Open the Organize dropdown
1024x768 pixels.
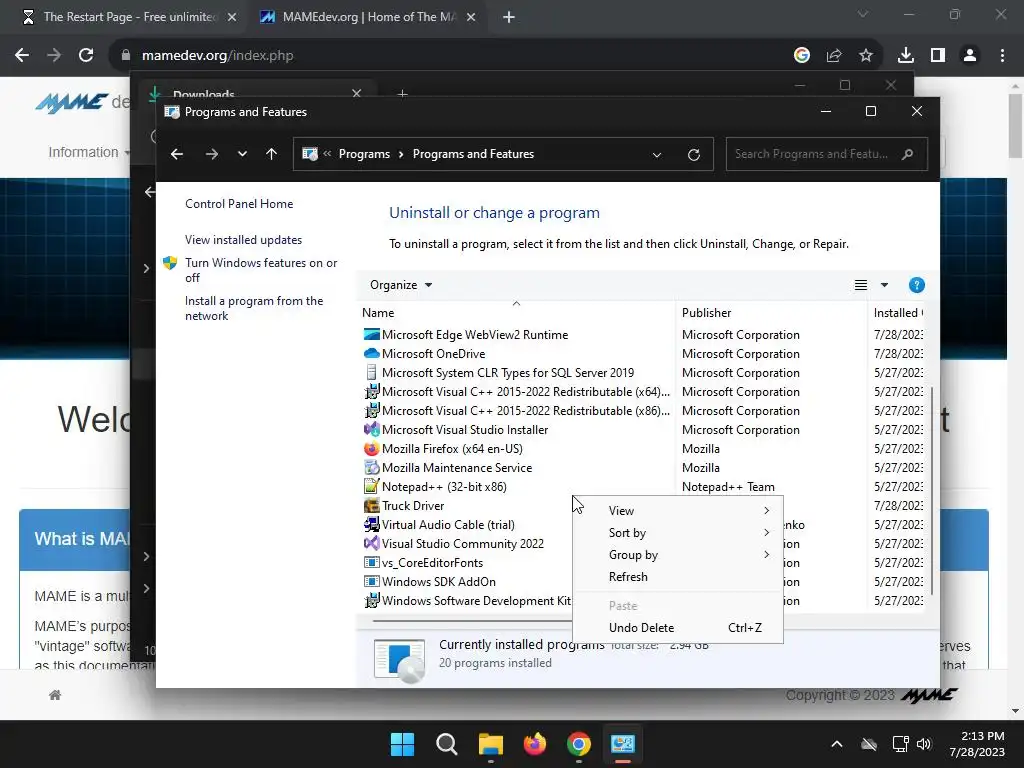click(400, 285)
